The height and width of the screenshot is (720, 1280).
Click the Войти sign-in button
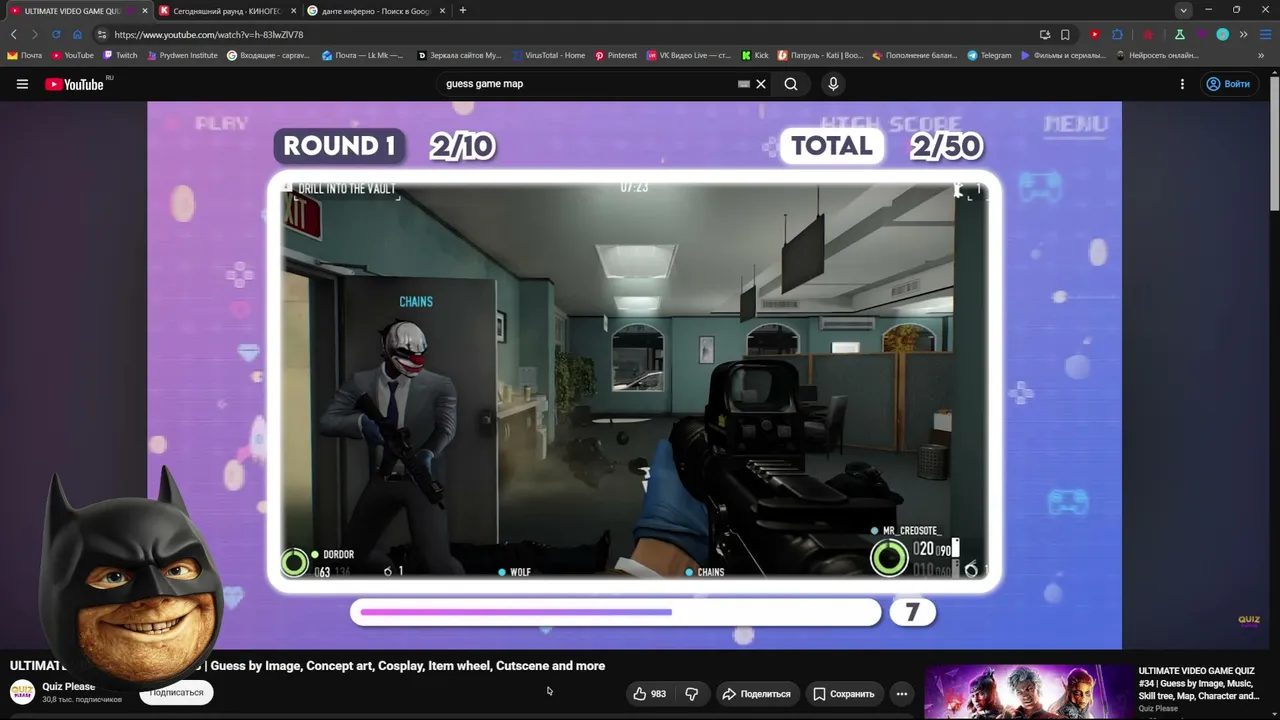click(x=1228, y=84)
